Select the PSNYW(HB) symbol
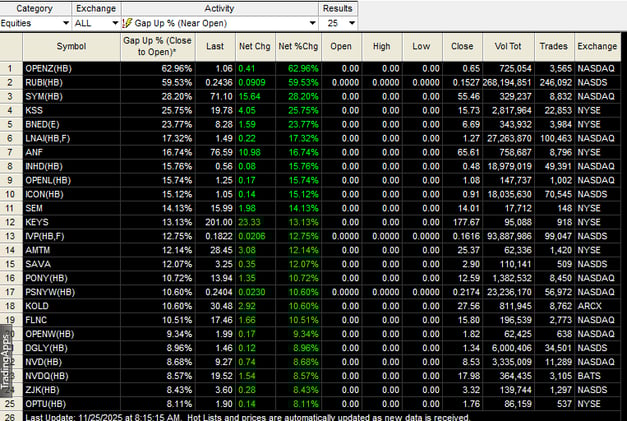The image size is (627, 421). [50, 292]
